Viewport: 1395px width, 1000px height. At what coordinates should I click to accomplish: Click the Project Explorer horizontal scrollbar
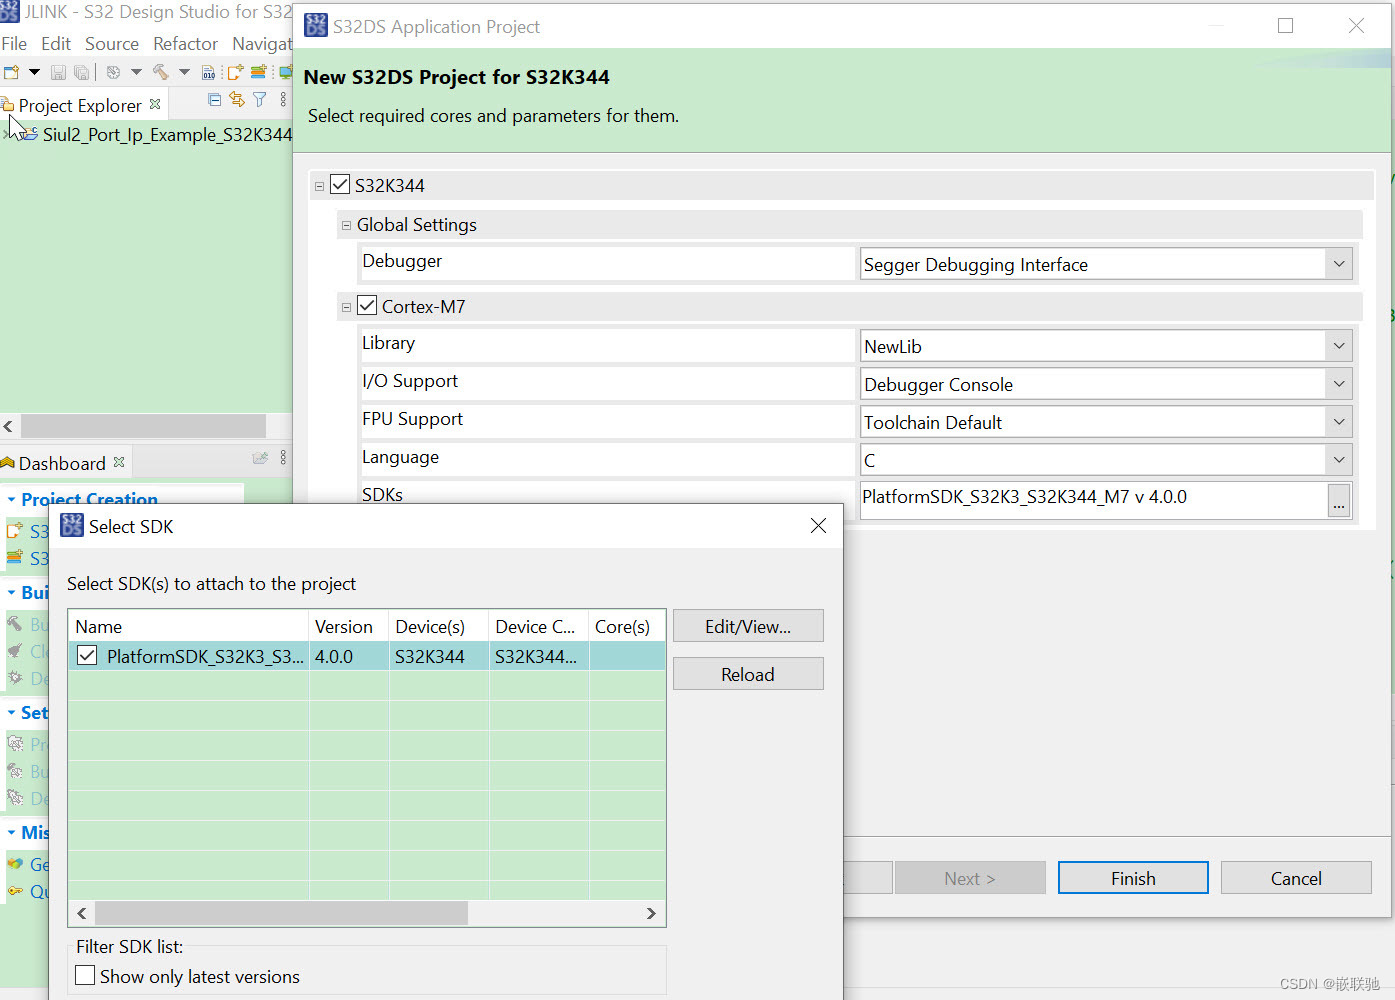click(x=143, y=426)
